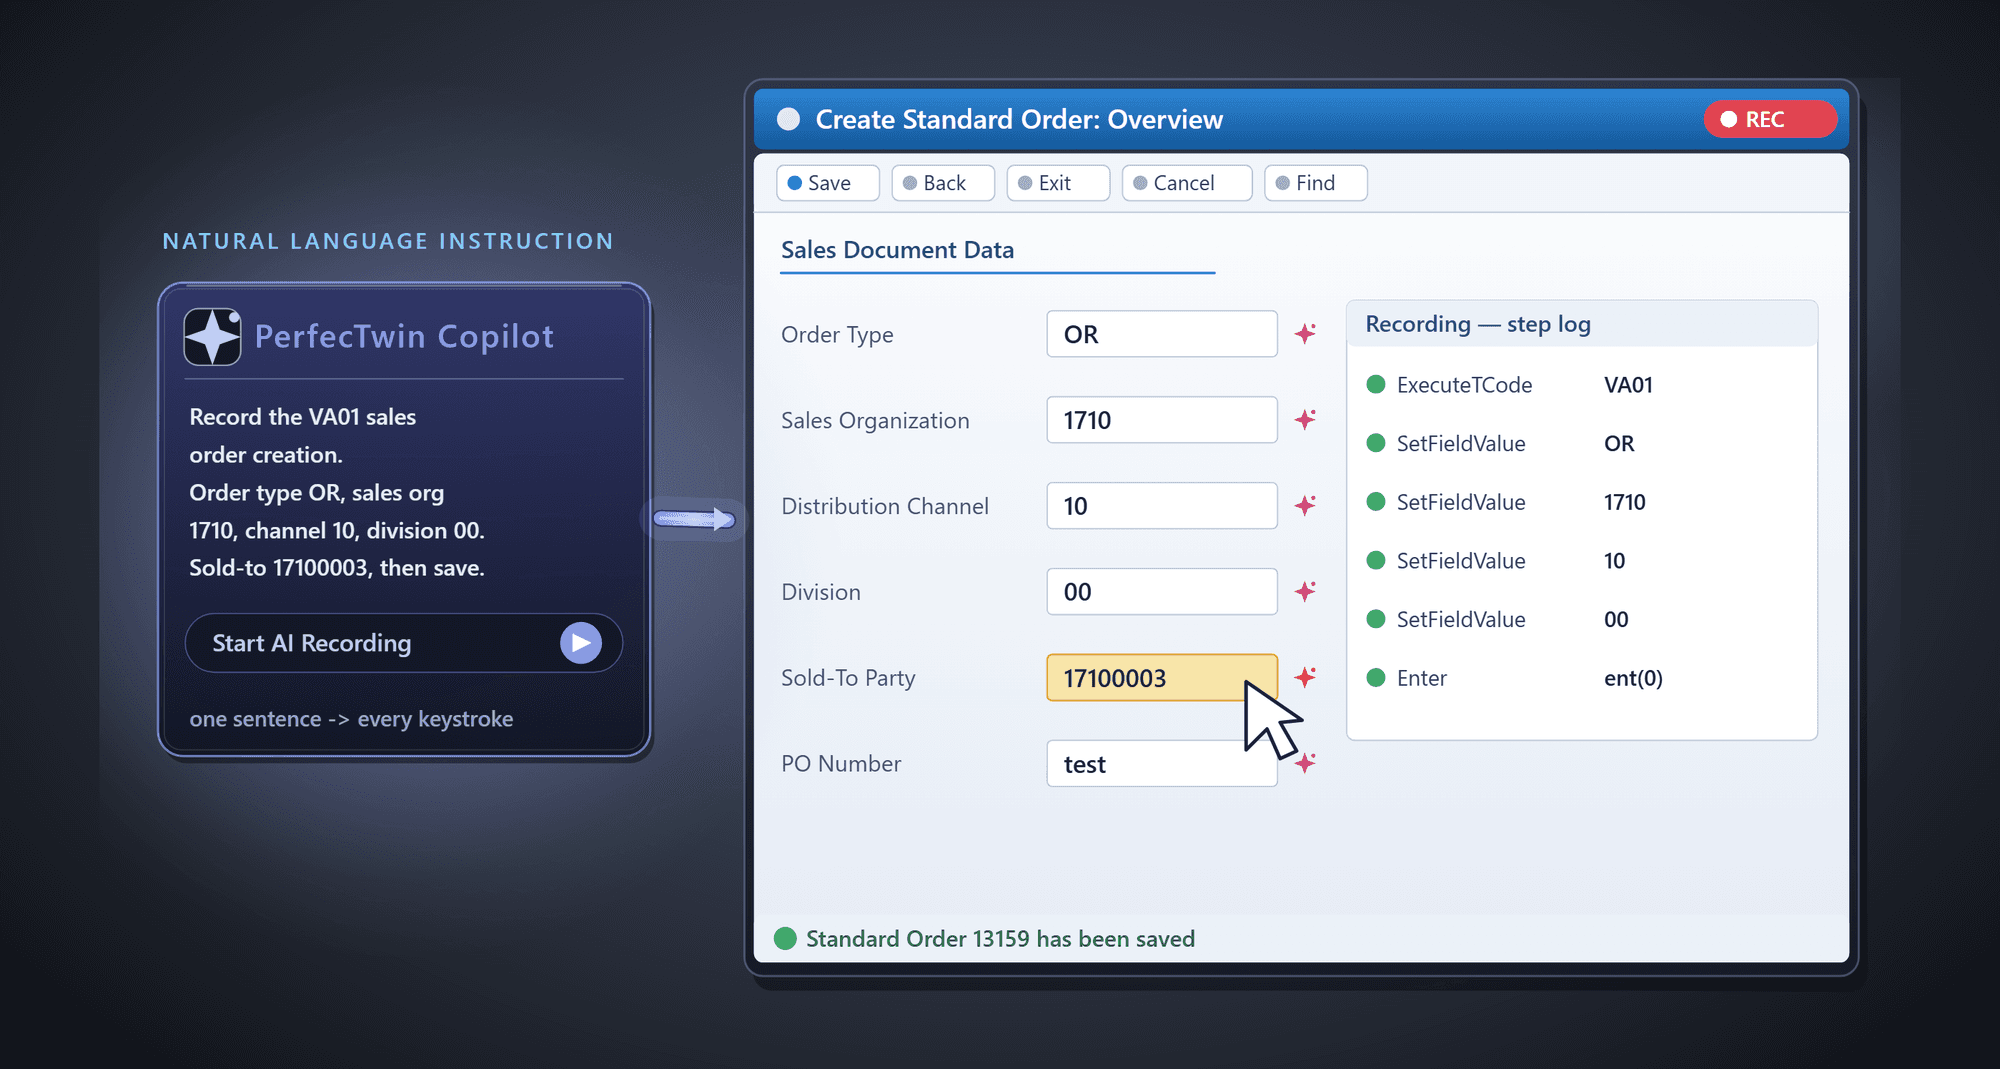Click the Natural Language Instruction heading
The height and width of the screenshot is (1069, 2000).
(388, 241)
